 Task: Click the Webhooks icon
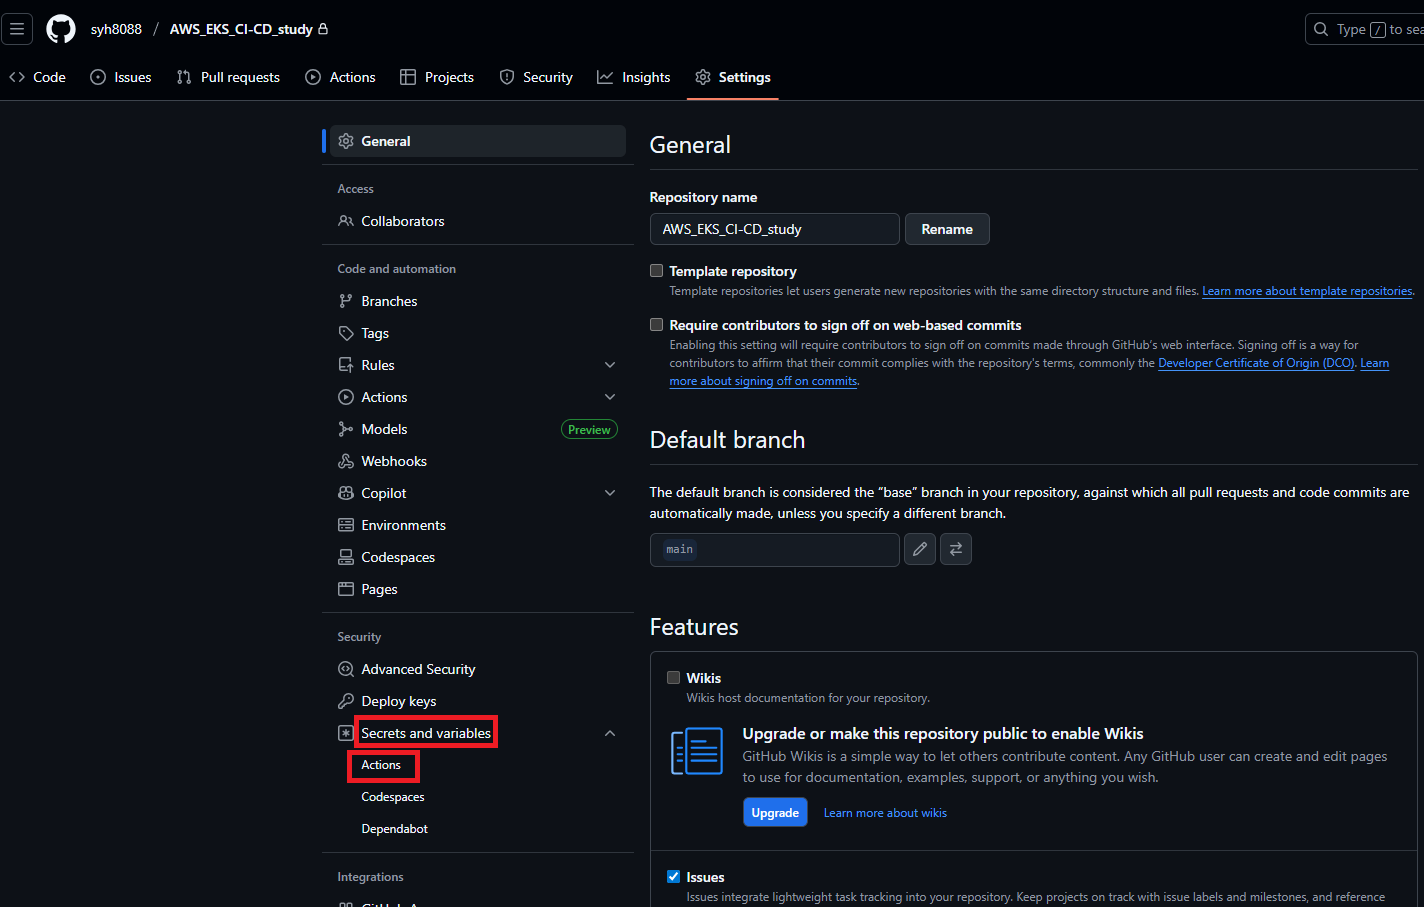coord(346,461)
